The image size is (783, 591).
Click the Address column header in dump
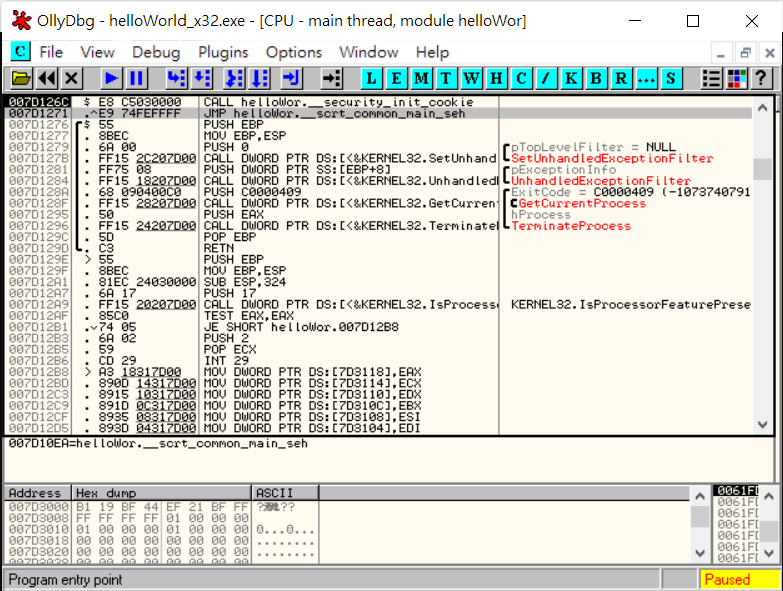(38, 493)
